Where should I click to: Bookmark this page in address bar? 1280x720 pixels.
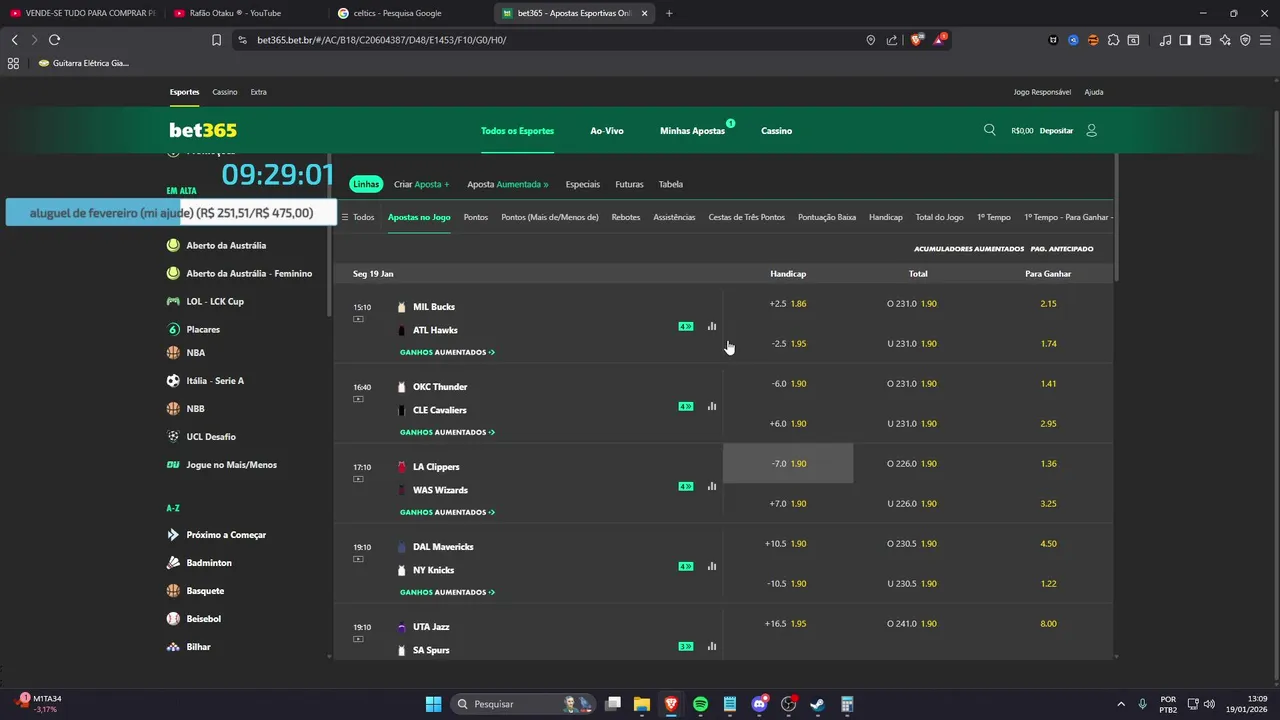216,40
